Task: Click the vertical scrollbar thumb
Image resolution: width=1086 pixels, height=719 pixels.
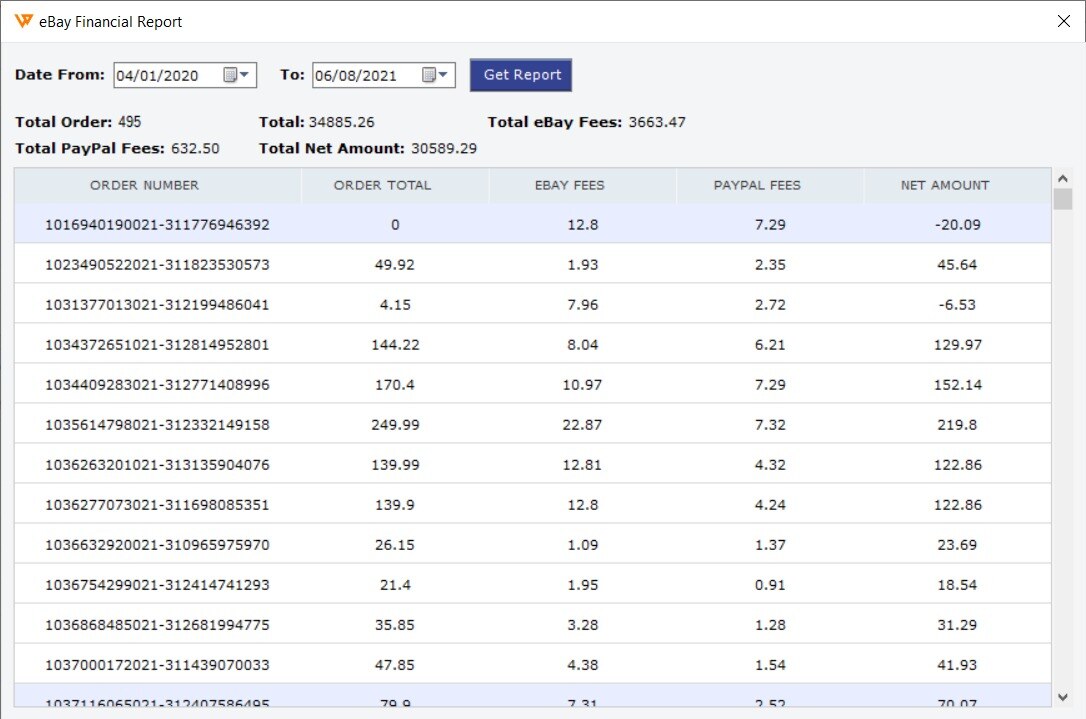Action: 1062,199
